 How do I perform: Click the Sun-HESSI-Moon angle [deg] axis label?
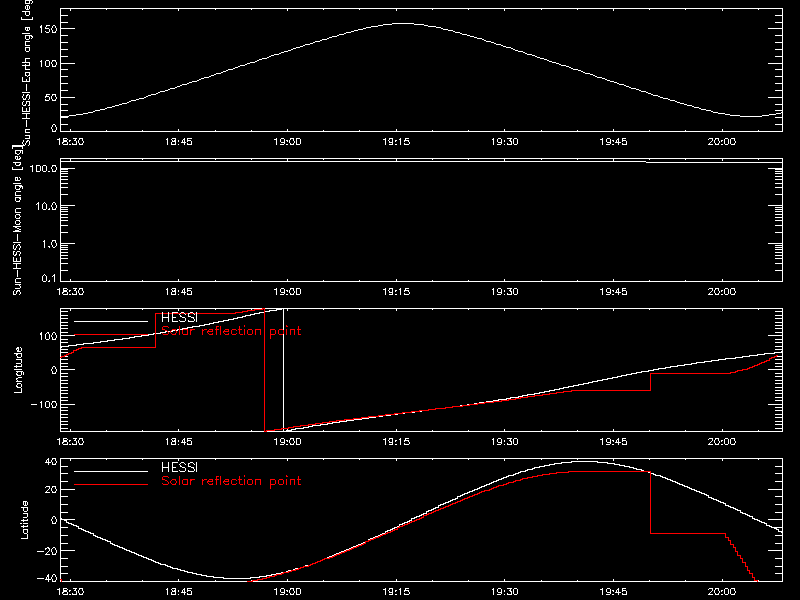click(x=17, y=219)
